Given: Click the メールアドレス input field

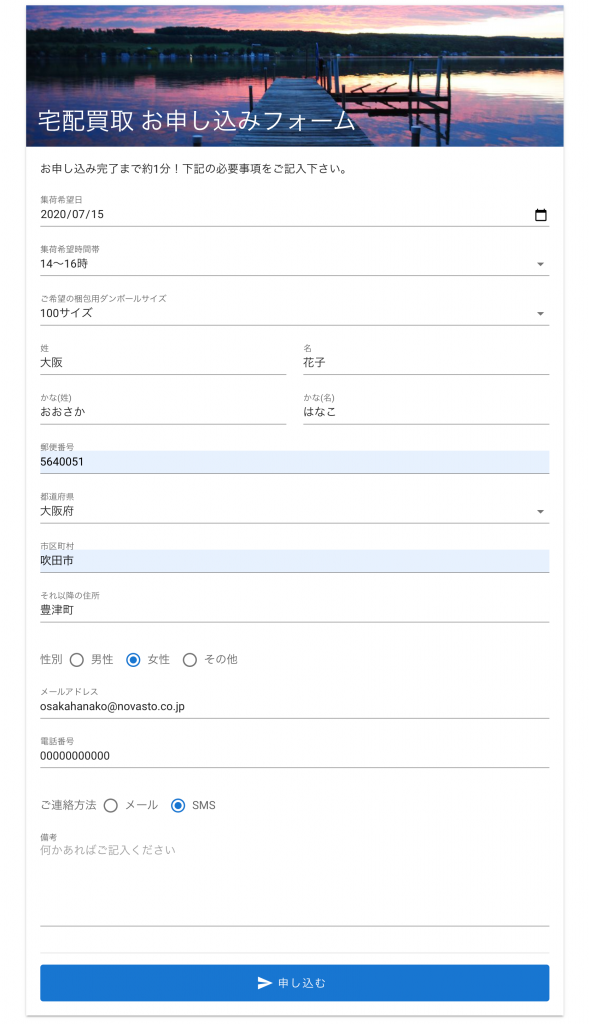Looking at the screenshot, I should (x=294, y=707).
